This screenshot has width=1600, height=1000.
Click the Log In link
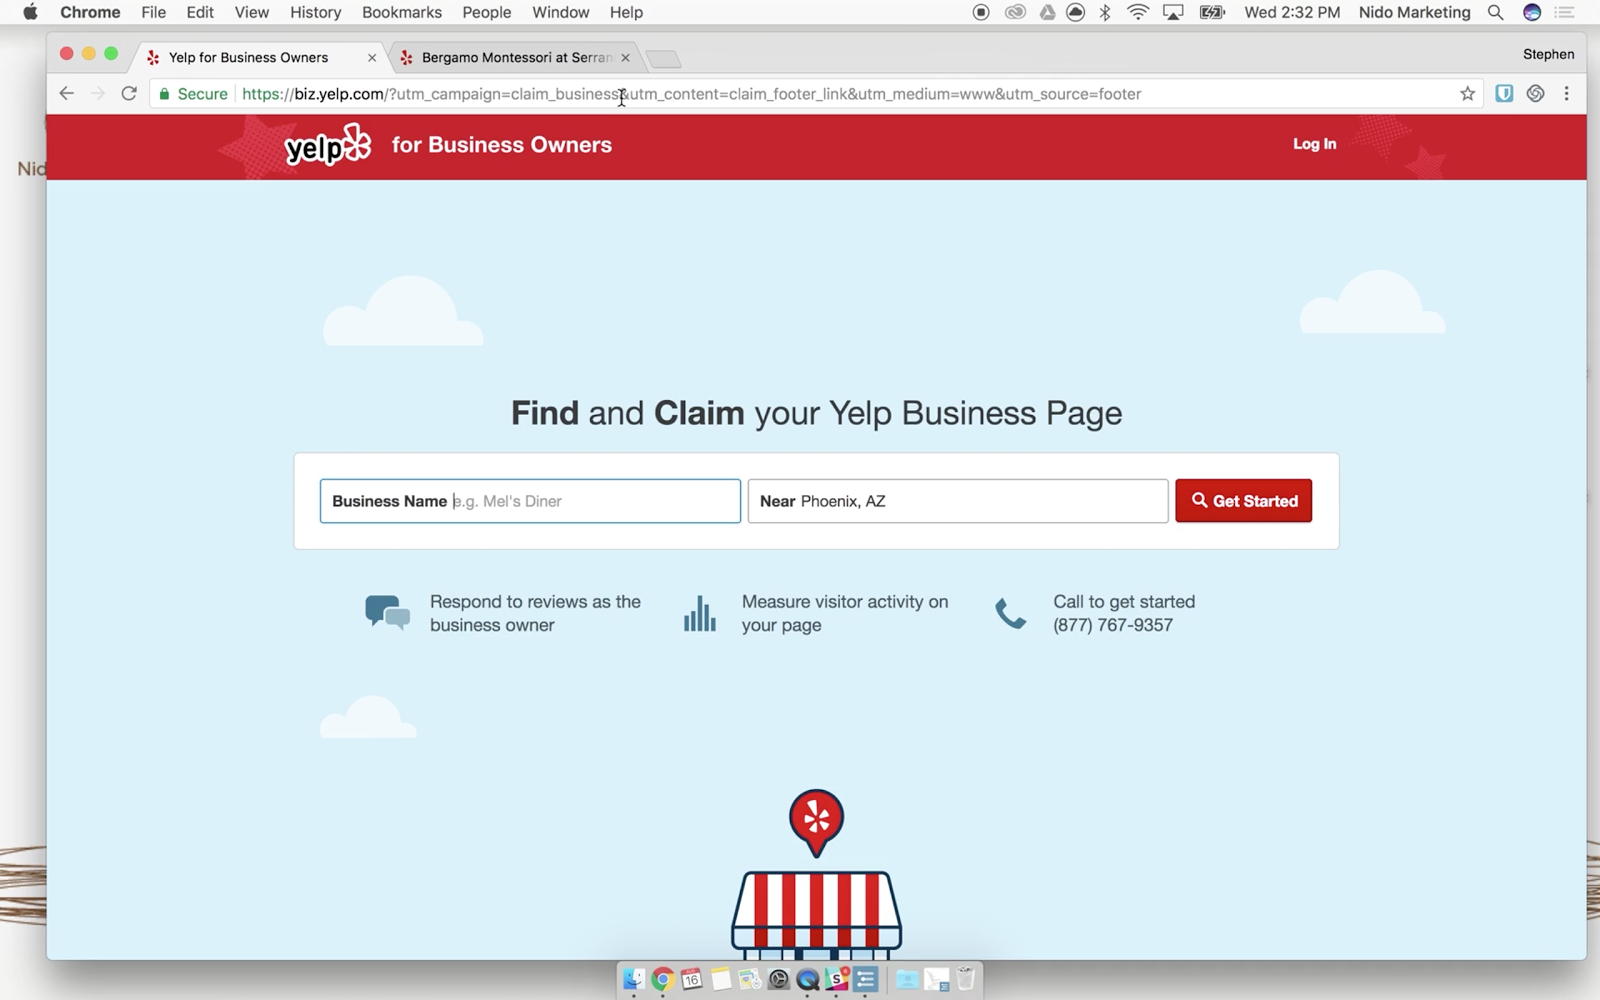(1314, 144)
